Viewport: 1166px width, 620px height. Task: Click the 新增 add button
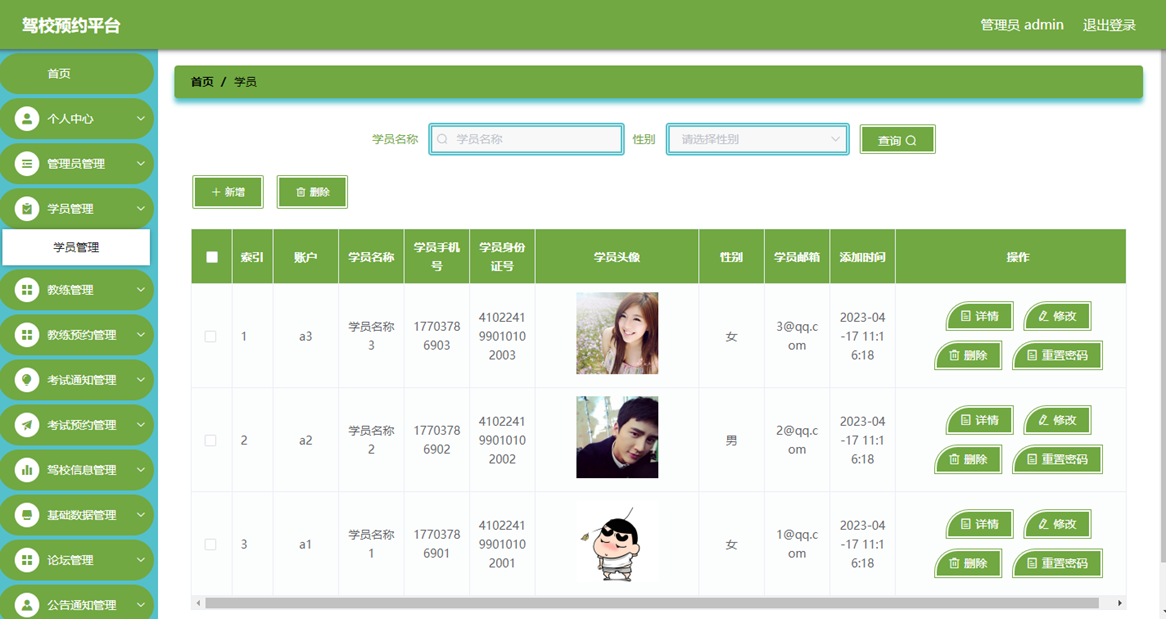(x=228, y=192)
